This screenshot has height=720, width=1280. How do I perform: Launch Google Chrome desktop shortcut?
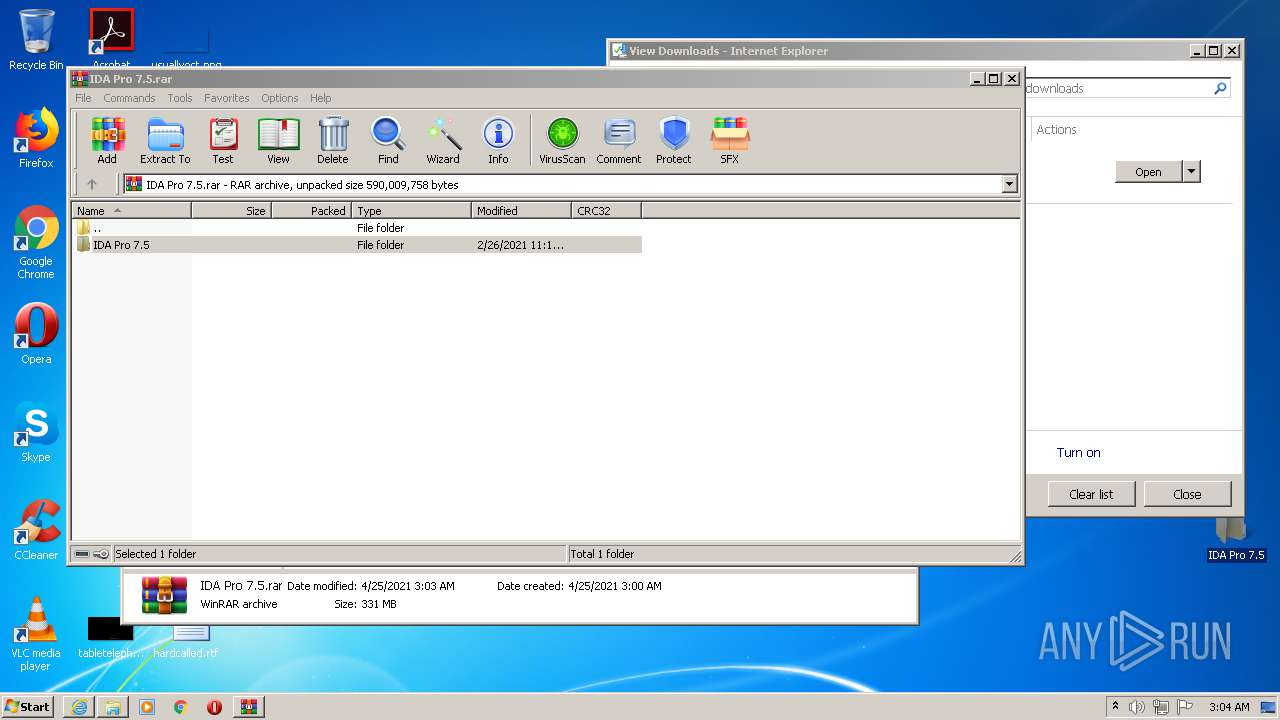36,243
